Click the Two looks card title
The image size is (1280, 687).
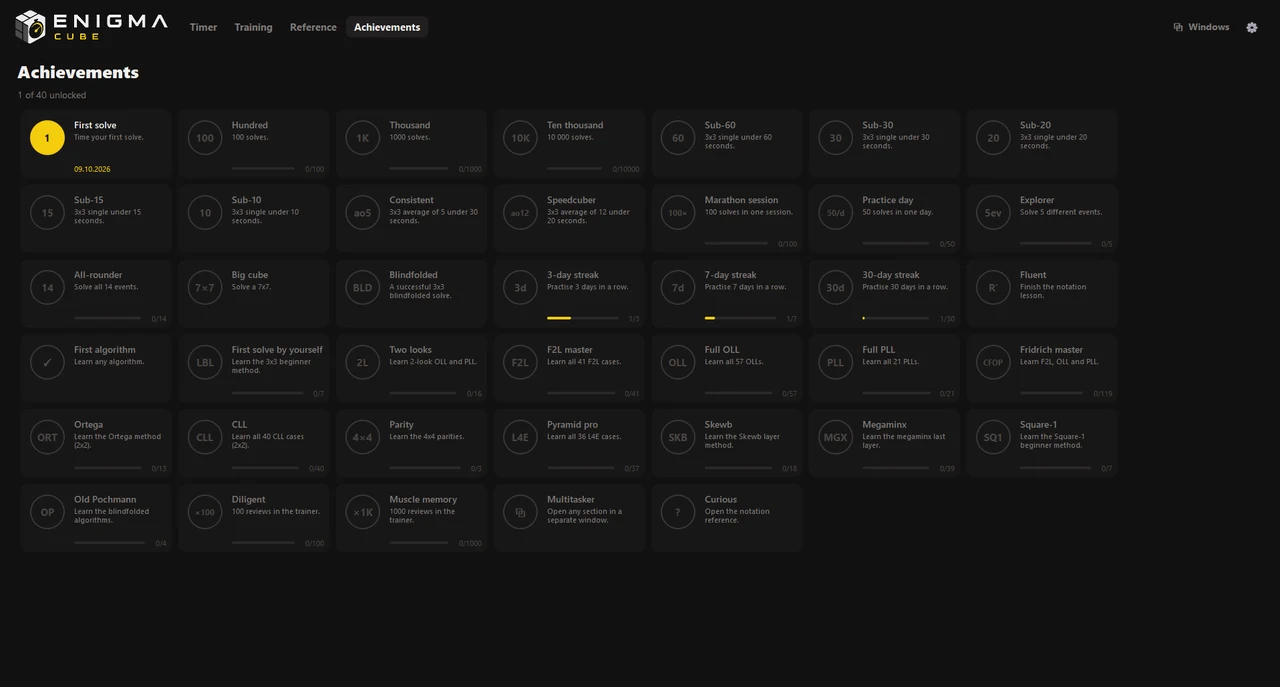coord(411,350)
